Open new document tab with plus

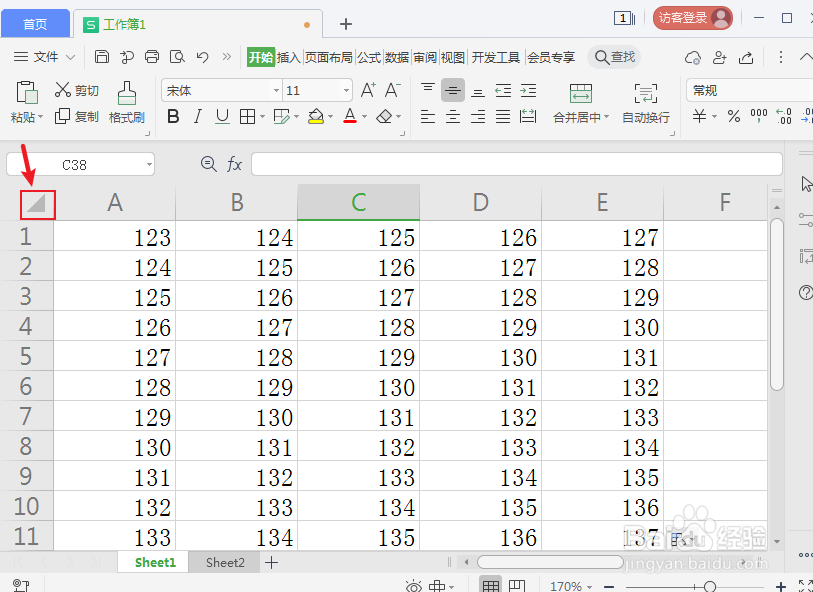point(346,24)
